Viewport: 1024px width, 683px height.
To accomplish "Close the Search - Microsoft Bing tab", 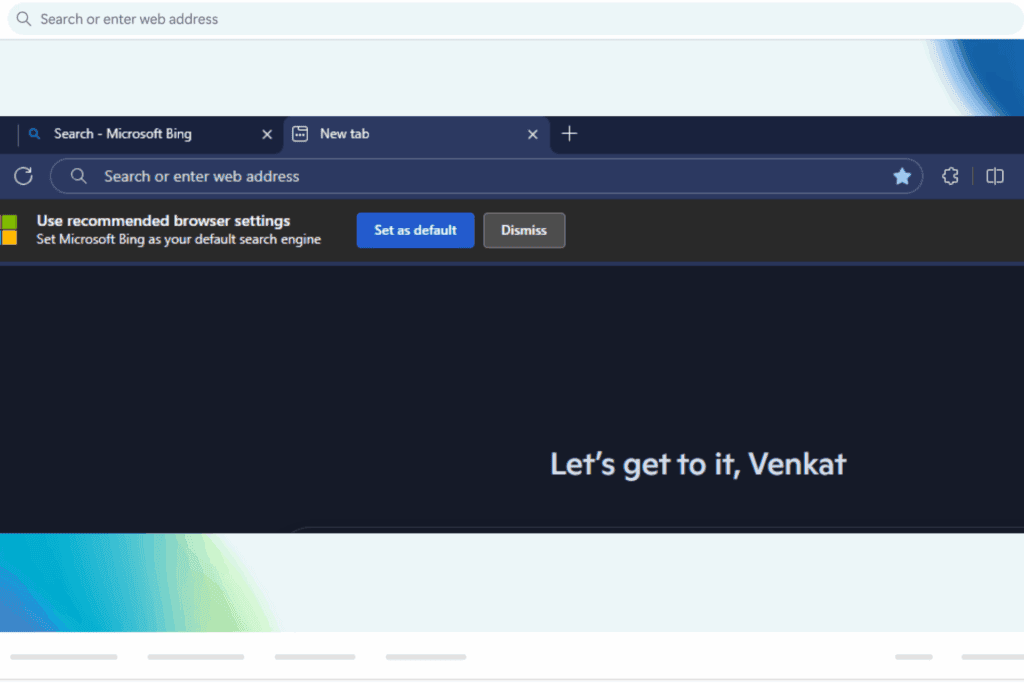I will pyautogui.click(x=266, y=133).
